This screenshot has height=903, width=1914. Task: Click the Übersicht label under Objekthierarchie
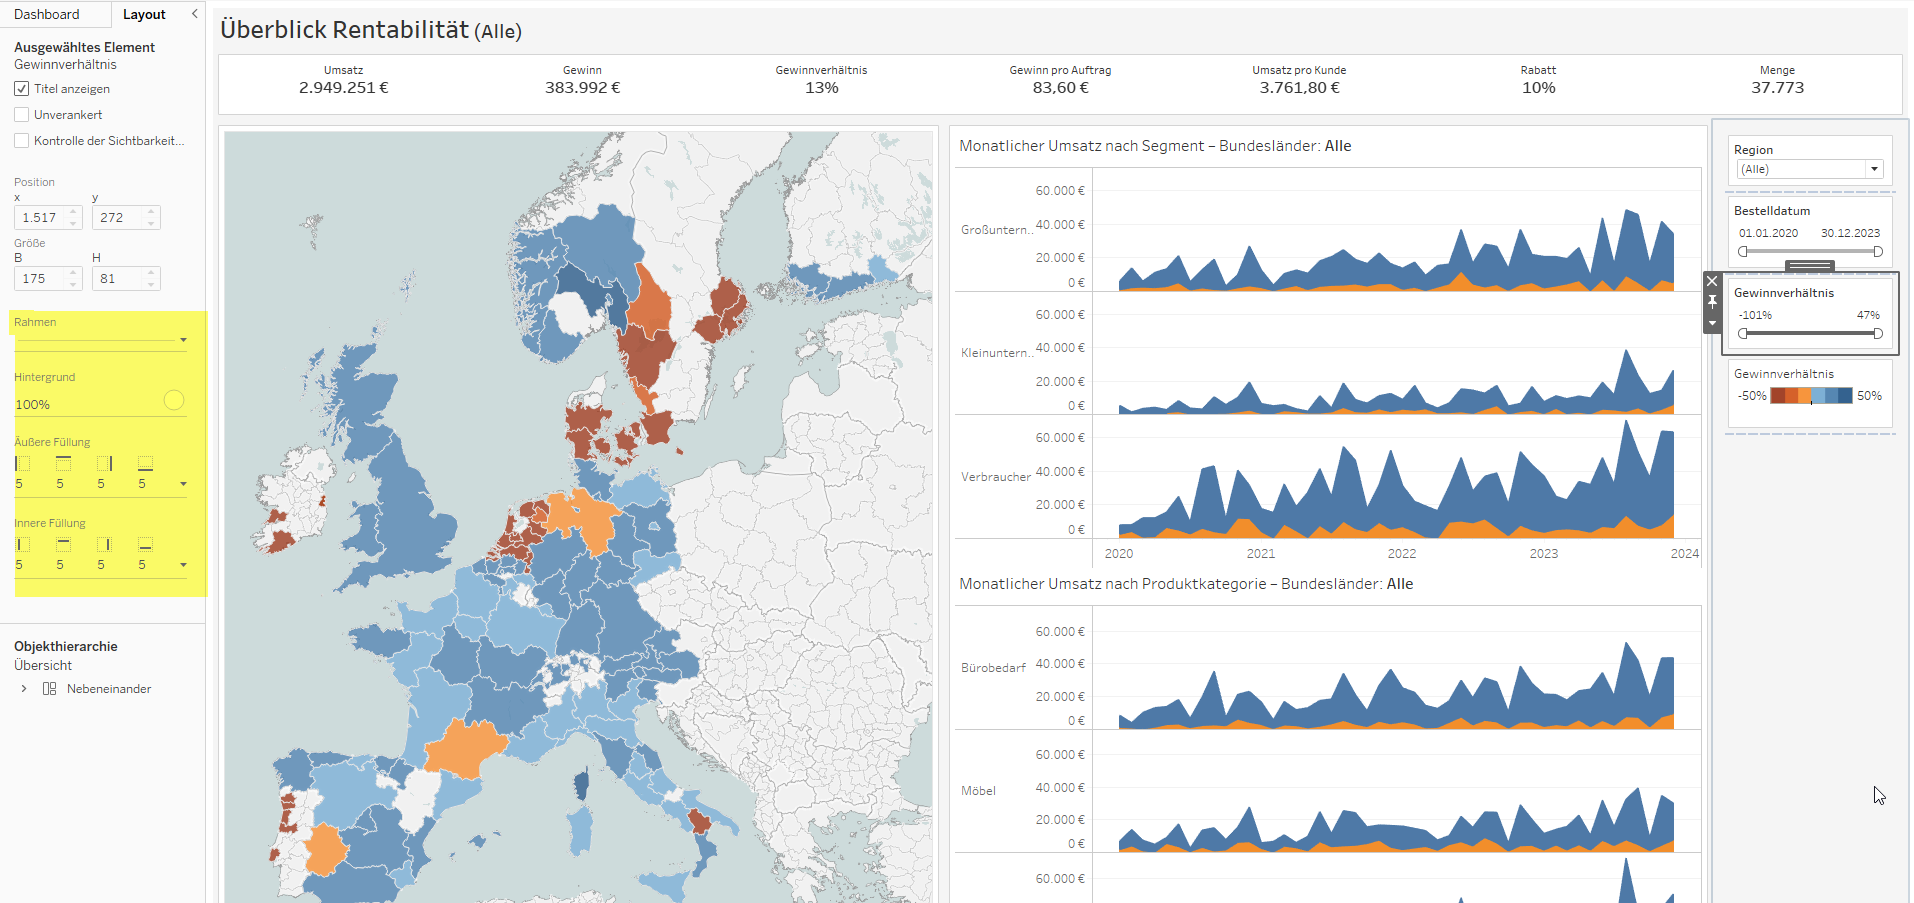pos(43,665)
